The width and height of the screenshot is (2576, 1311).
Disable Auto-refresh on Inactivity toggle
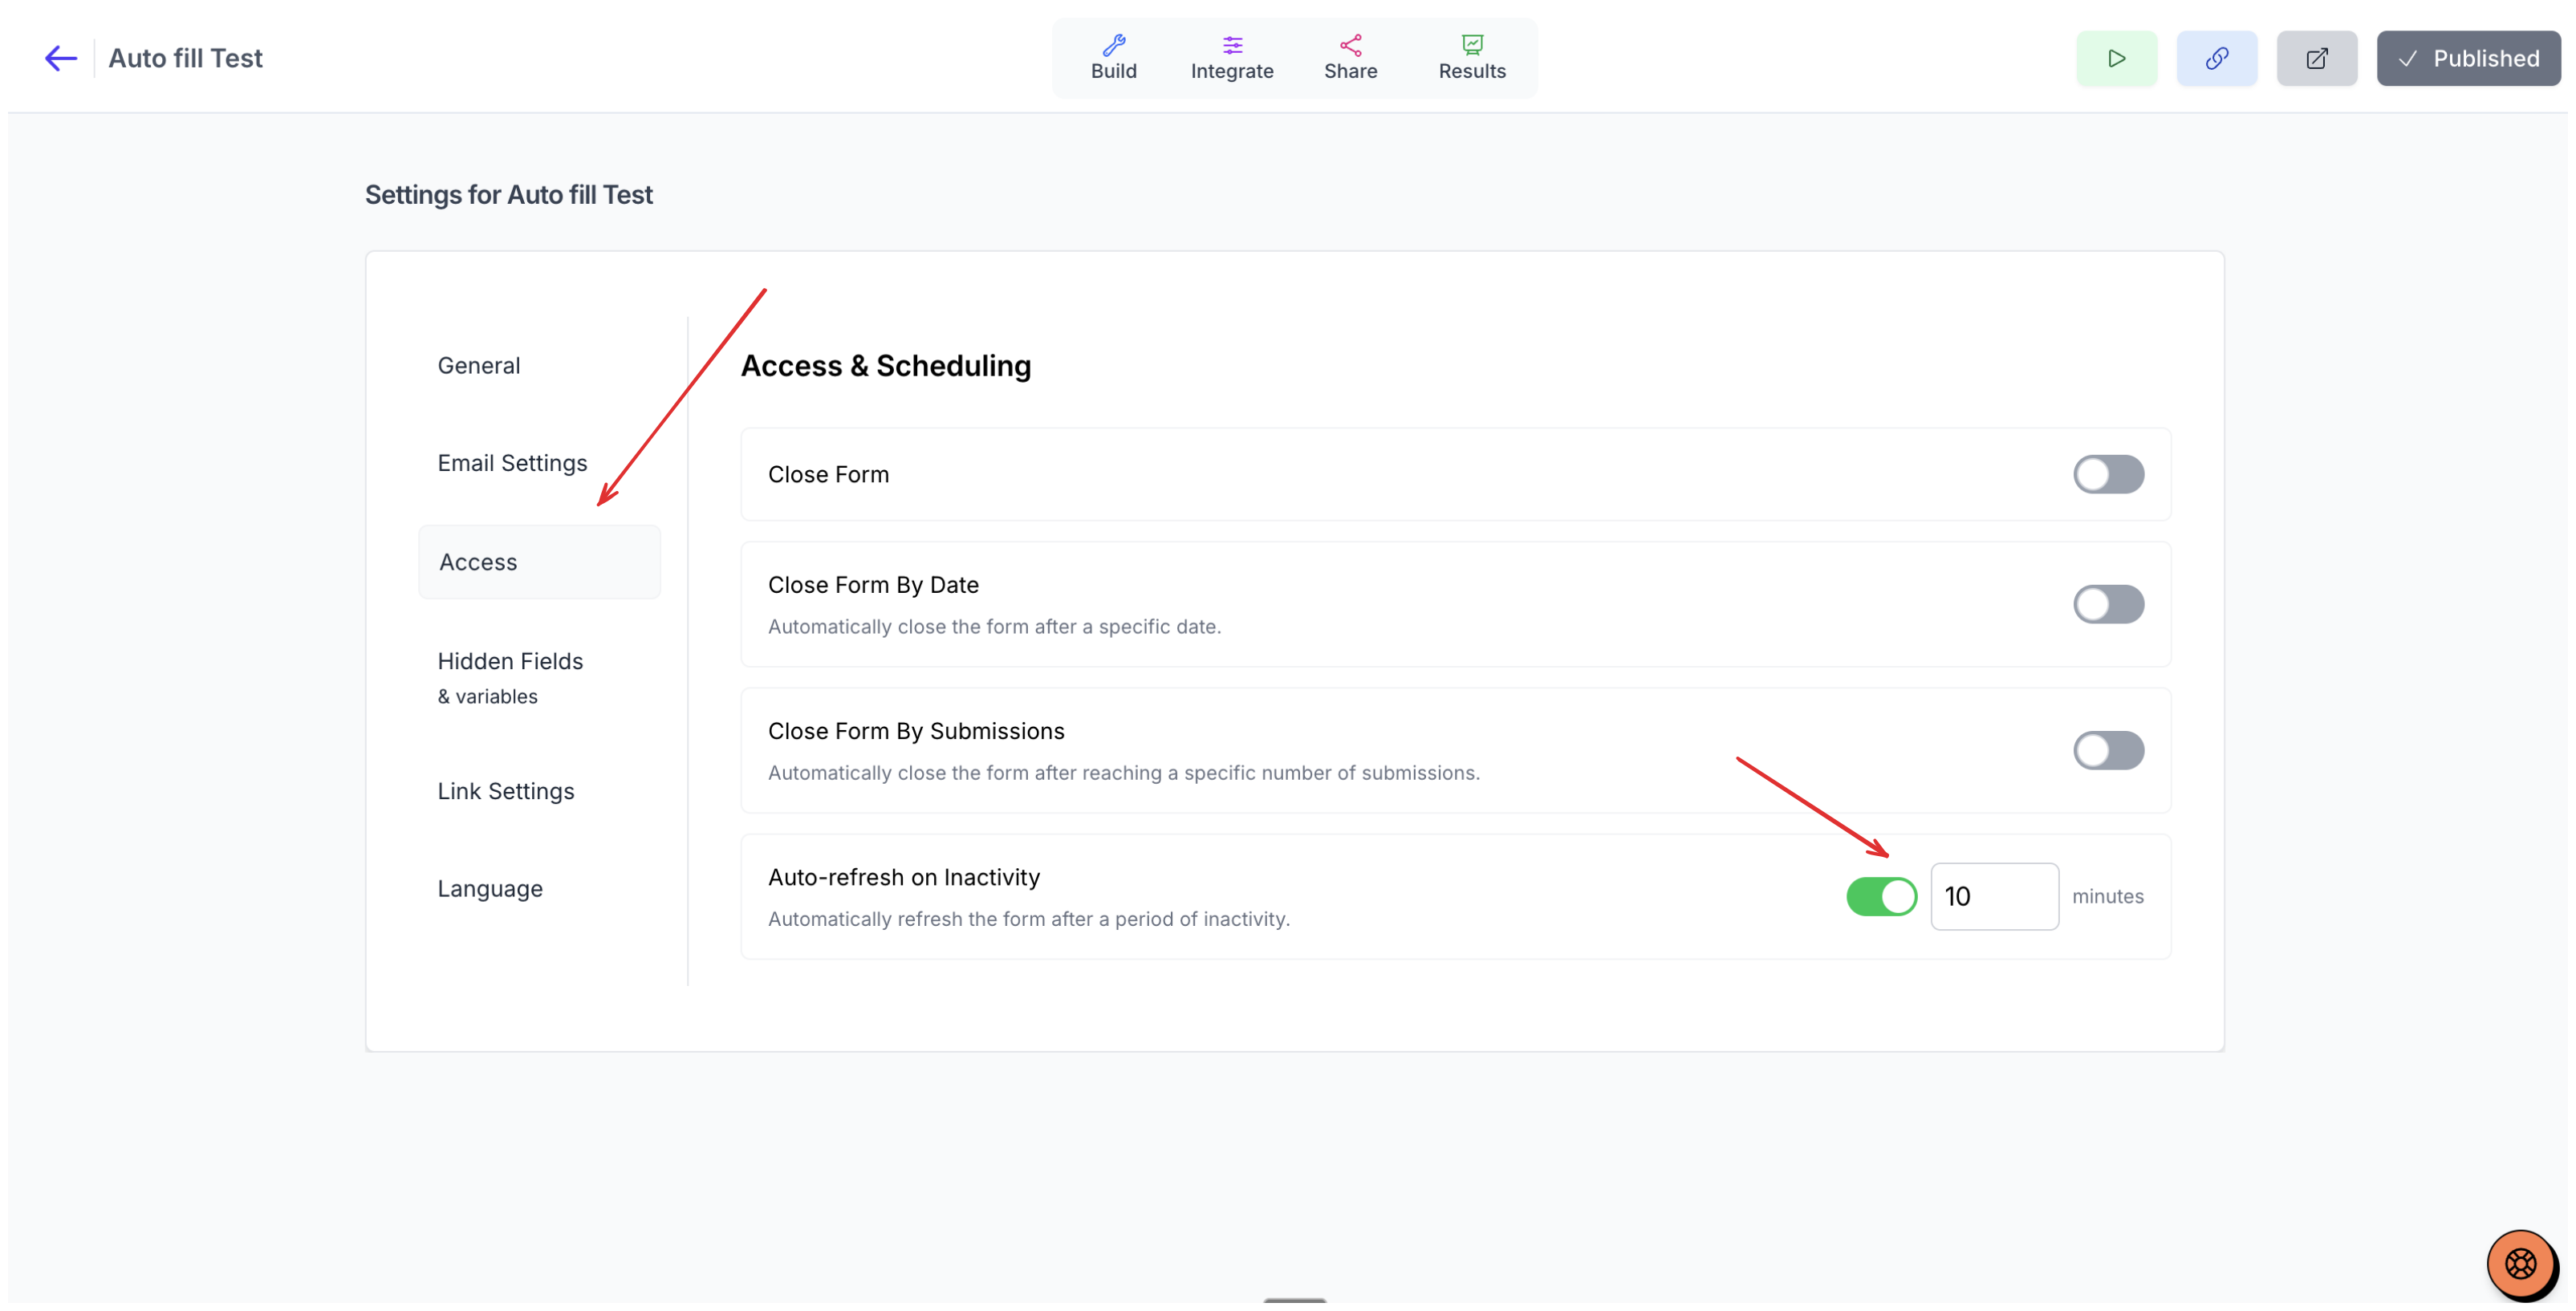[1881, 896]
